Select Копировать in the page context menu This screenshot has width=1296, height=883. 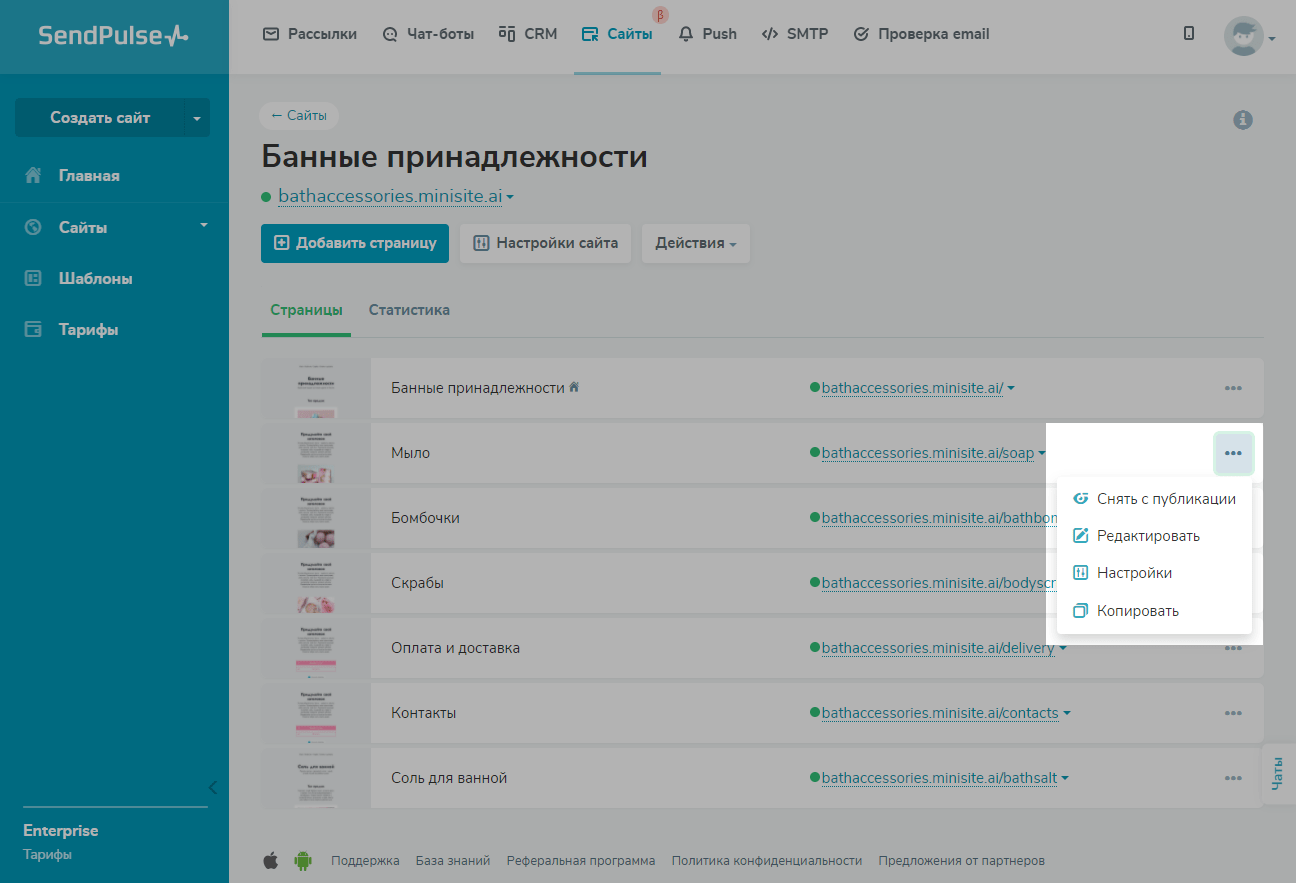pyautogui.click(x=1137, y=611)
